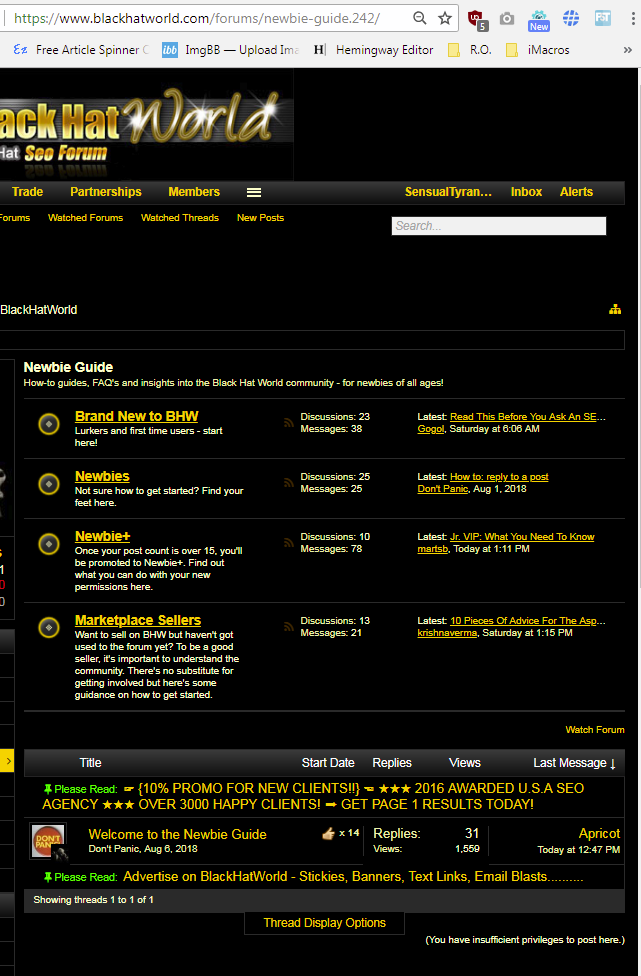Open the uBlock Origin extension icon

pos(477,19)
